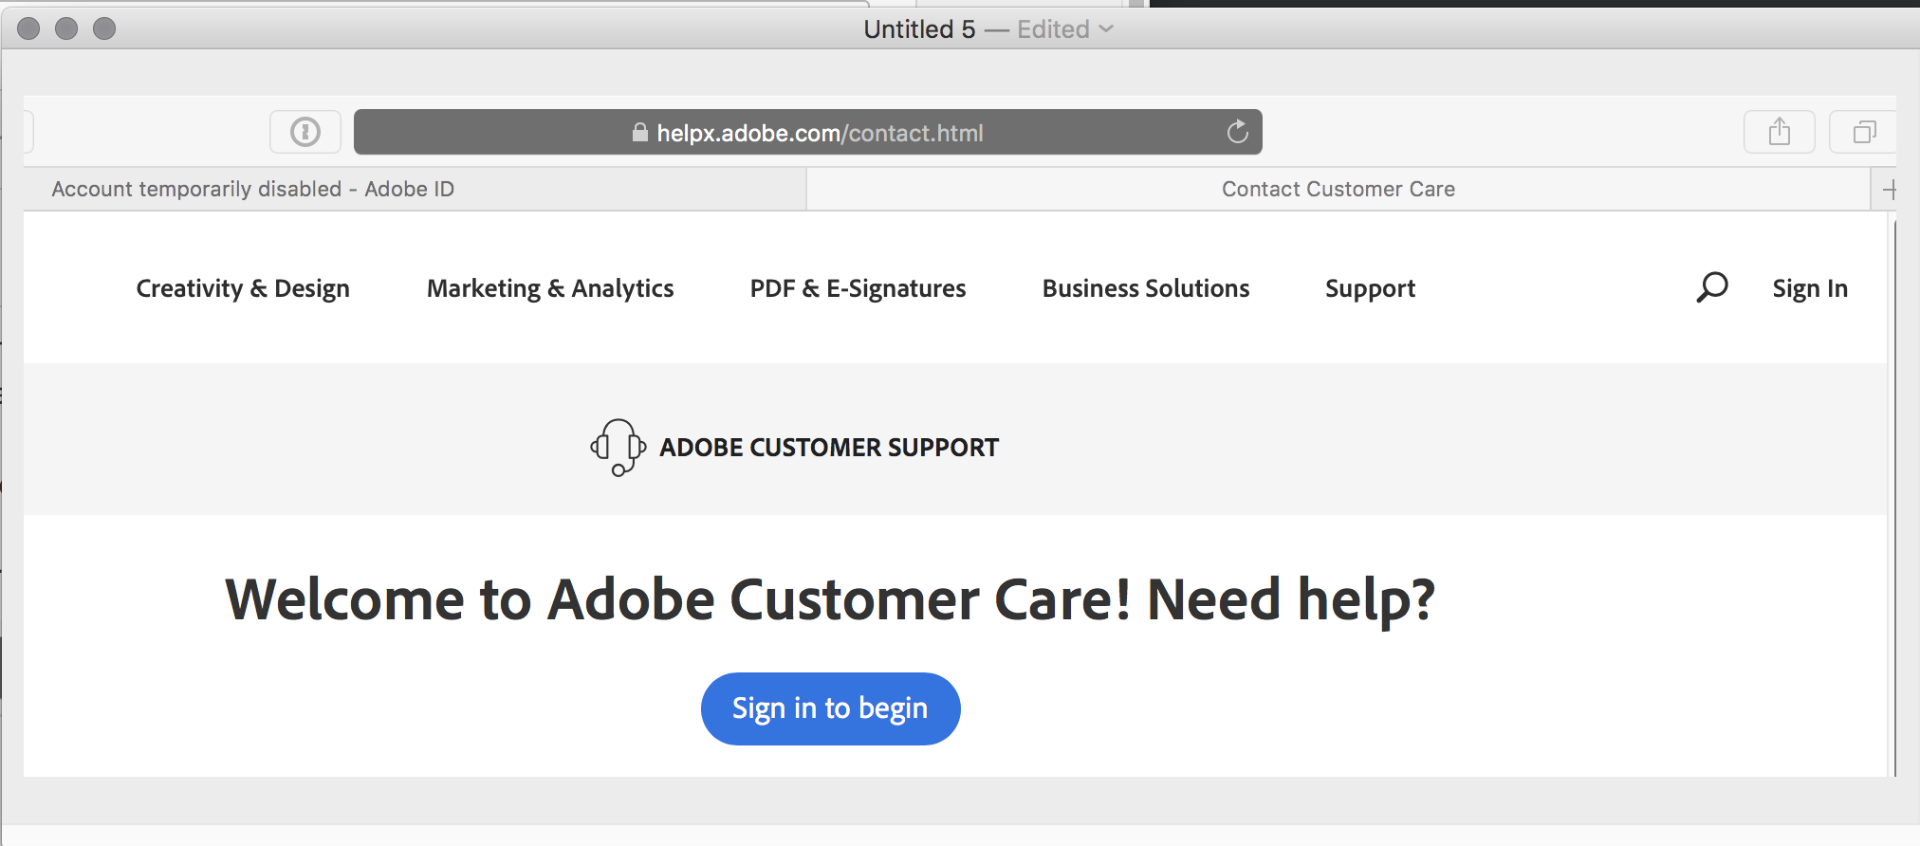1920x846 pixels.
Task: Open Business Solutions menu
Action: click(x=1146, y=288)
